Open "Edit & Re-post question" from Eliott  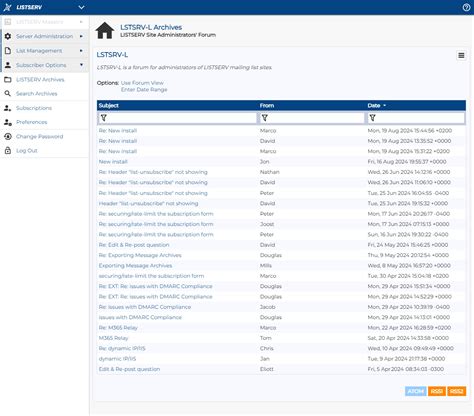click(x=129, y=369)
